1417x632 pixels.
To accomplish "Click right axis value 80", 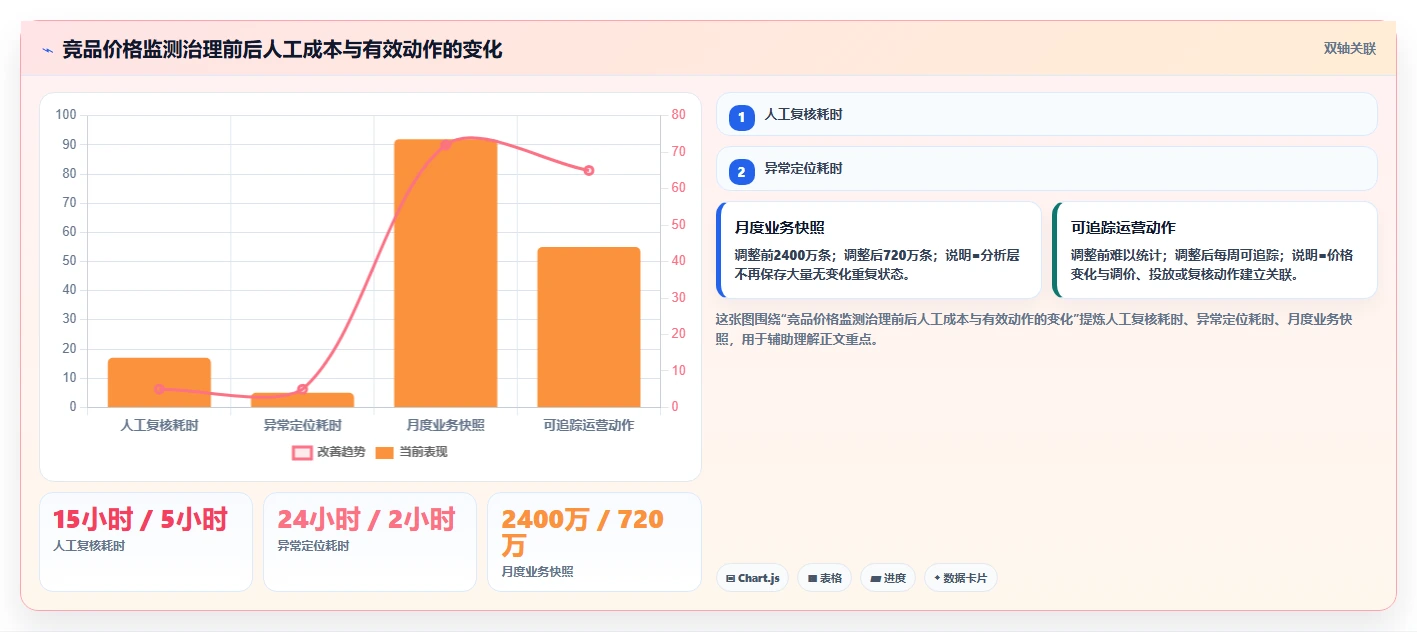I will [678, 115].
